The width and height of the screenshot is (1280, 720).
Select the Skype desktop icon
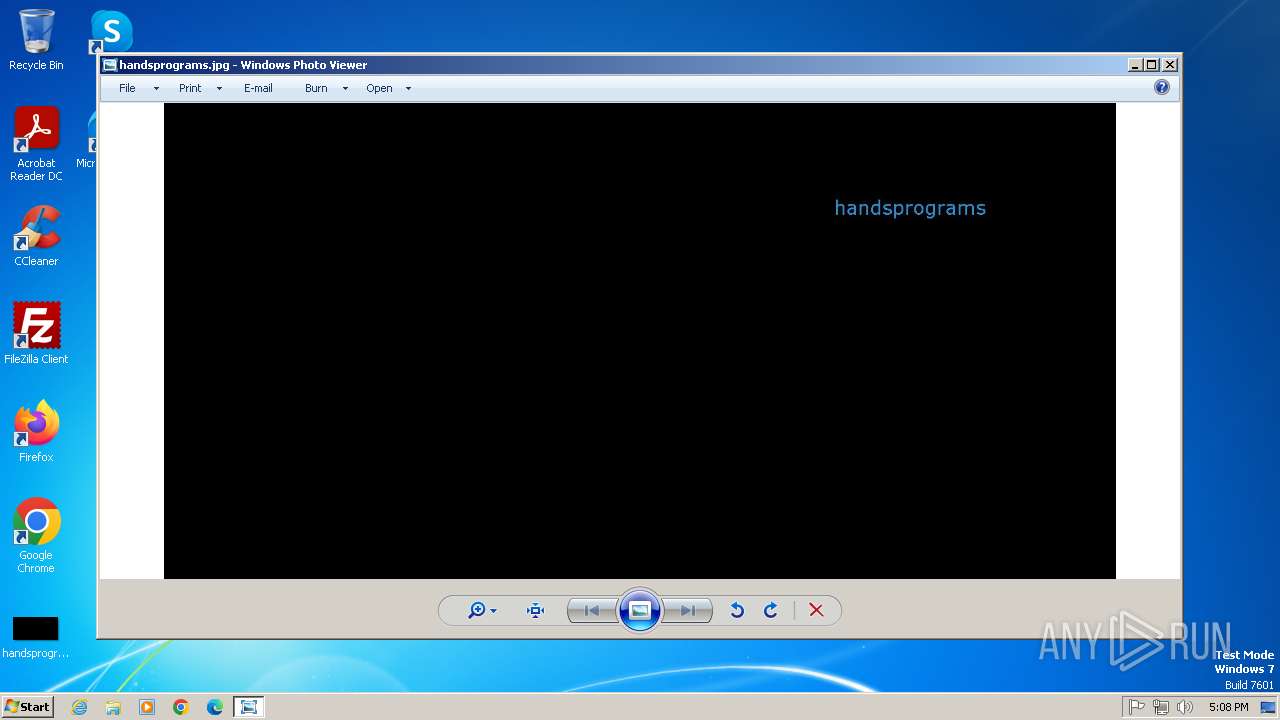[110, 32]
